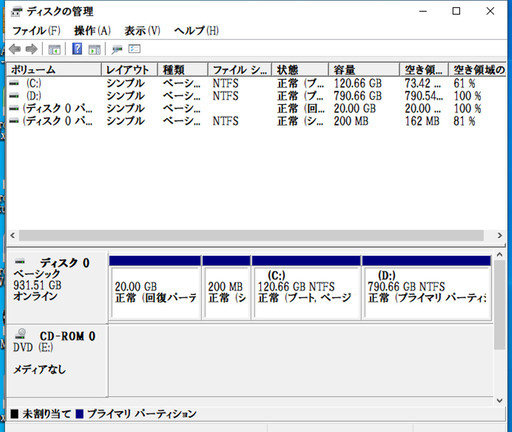Image resolution: width=512 pixels, height=432 pixels.
Task: Open the 表示(V) menu
Action: (x=142, y=31)
